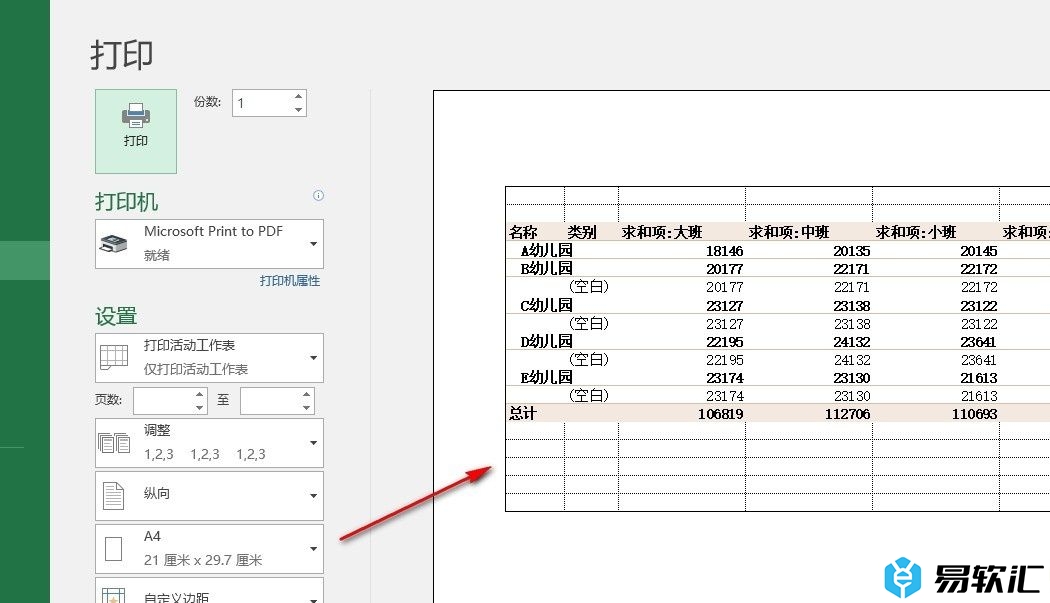This screenshot has height=603, width=1050.
Task: Click the 名称 column header in the preview
Action: [x=523, y=232]
